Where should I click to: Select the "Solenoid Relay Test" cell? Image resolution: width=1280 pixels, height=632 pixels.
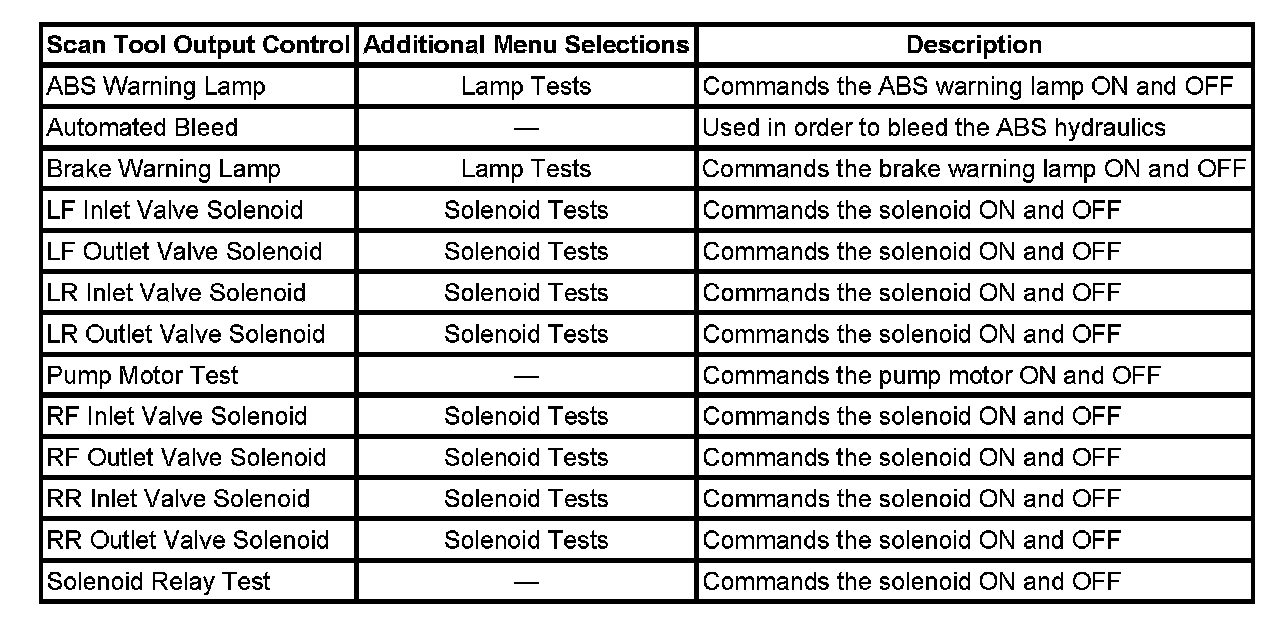coord(159,581)
